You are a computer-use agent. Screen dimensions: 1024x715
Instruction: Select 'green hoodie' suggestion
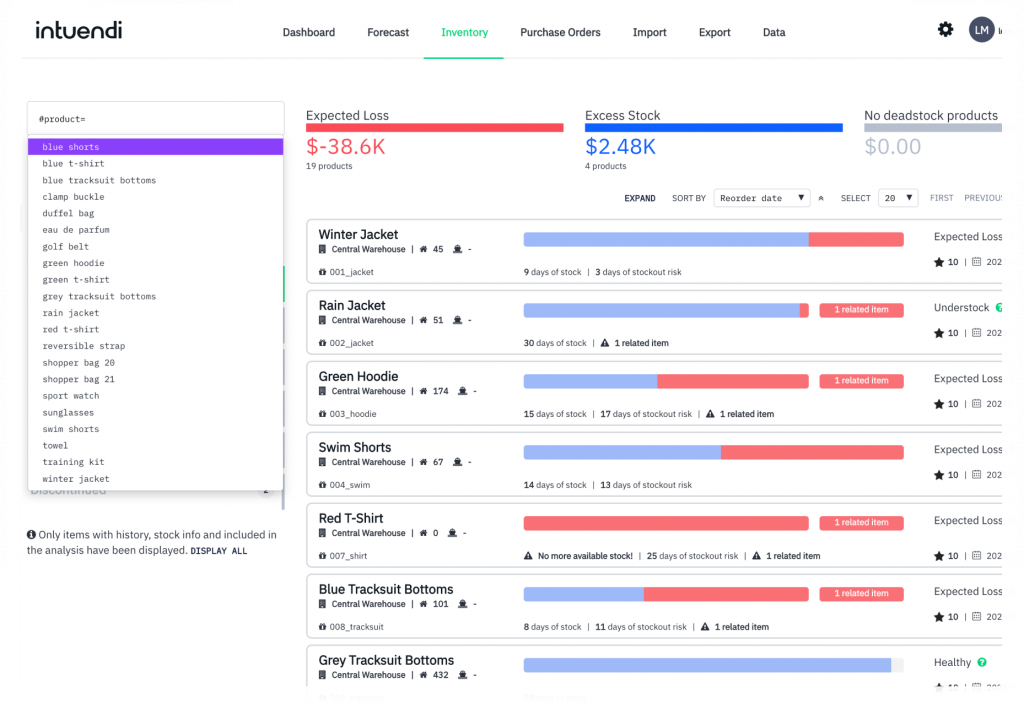pyautogui.click(x=155, y=263)
